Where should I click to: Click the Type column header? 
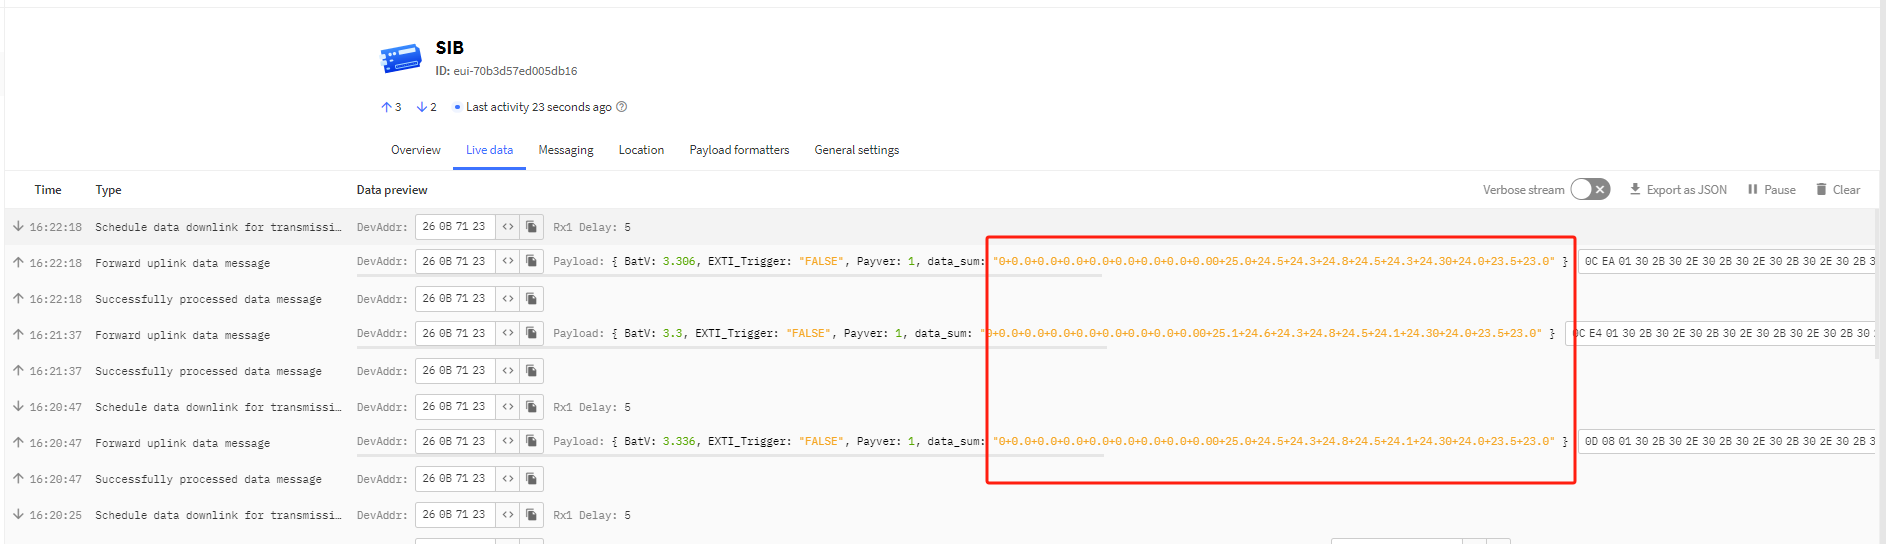[x=108, y=190]
